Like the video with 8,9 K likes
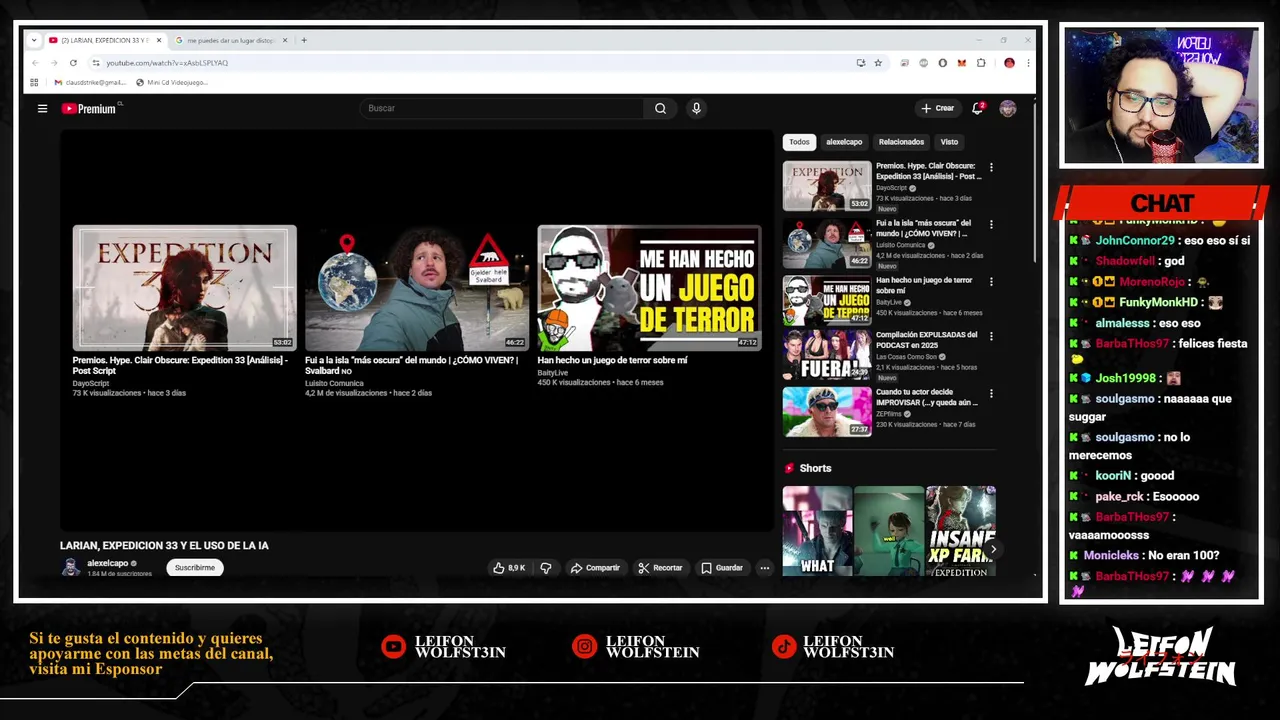Image resolution: width=1280 pixels, height=720 pixels. [509, 568]
